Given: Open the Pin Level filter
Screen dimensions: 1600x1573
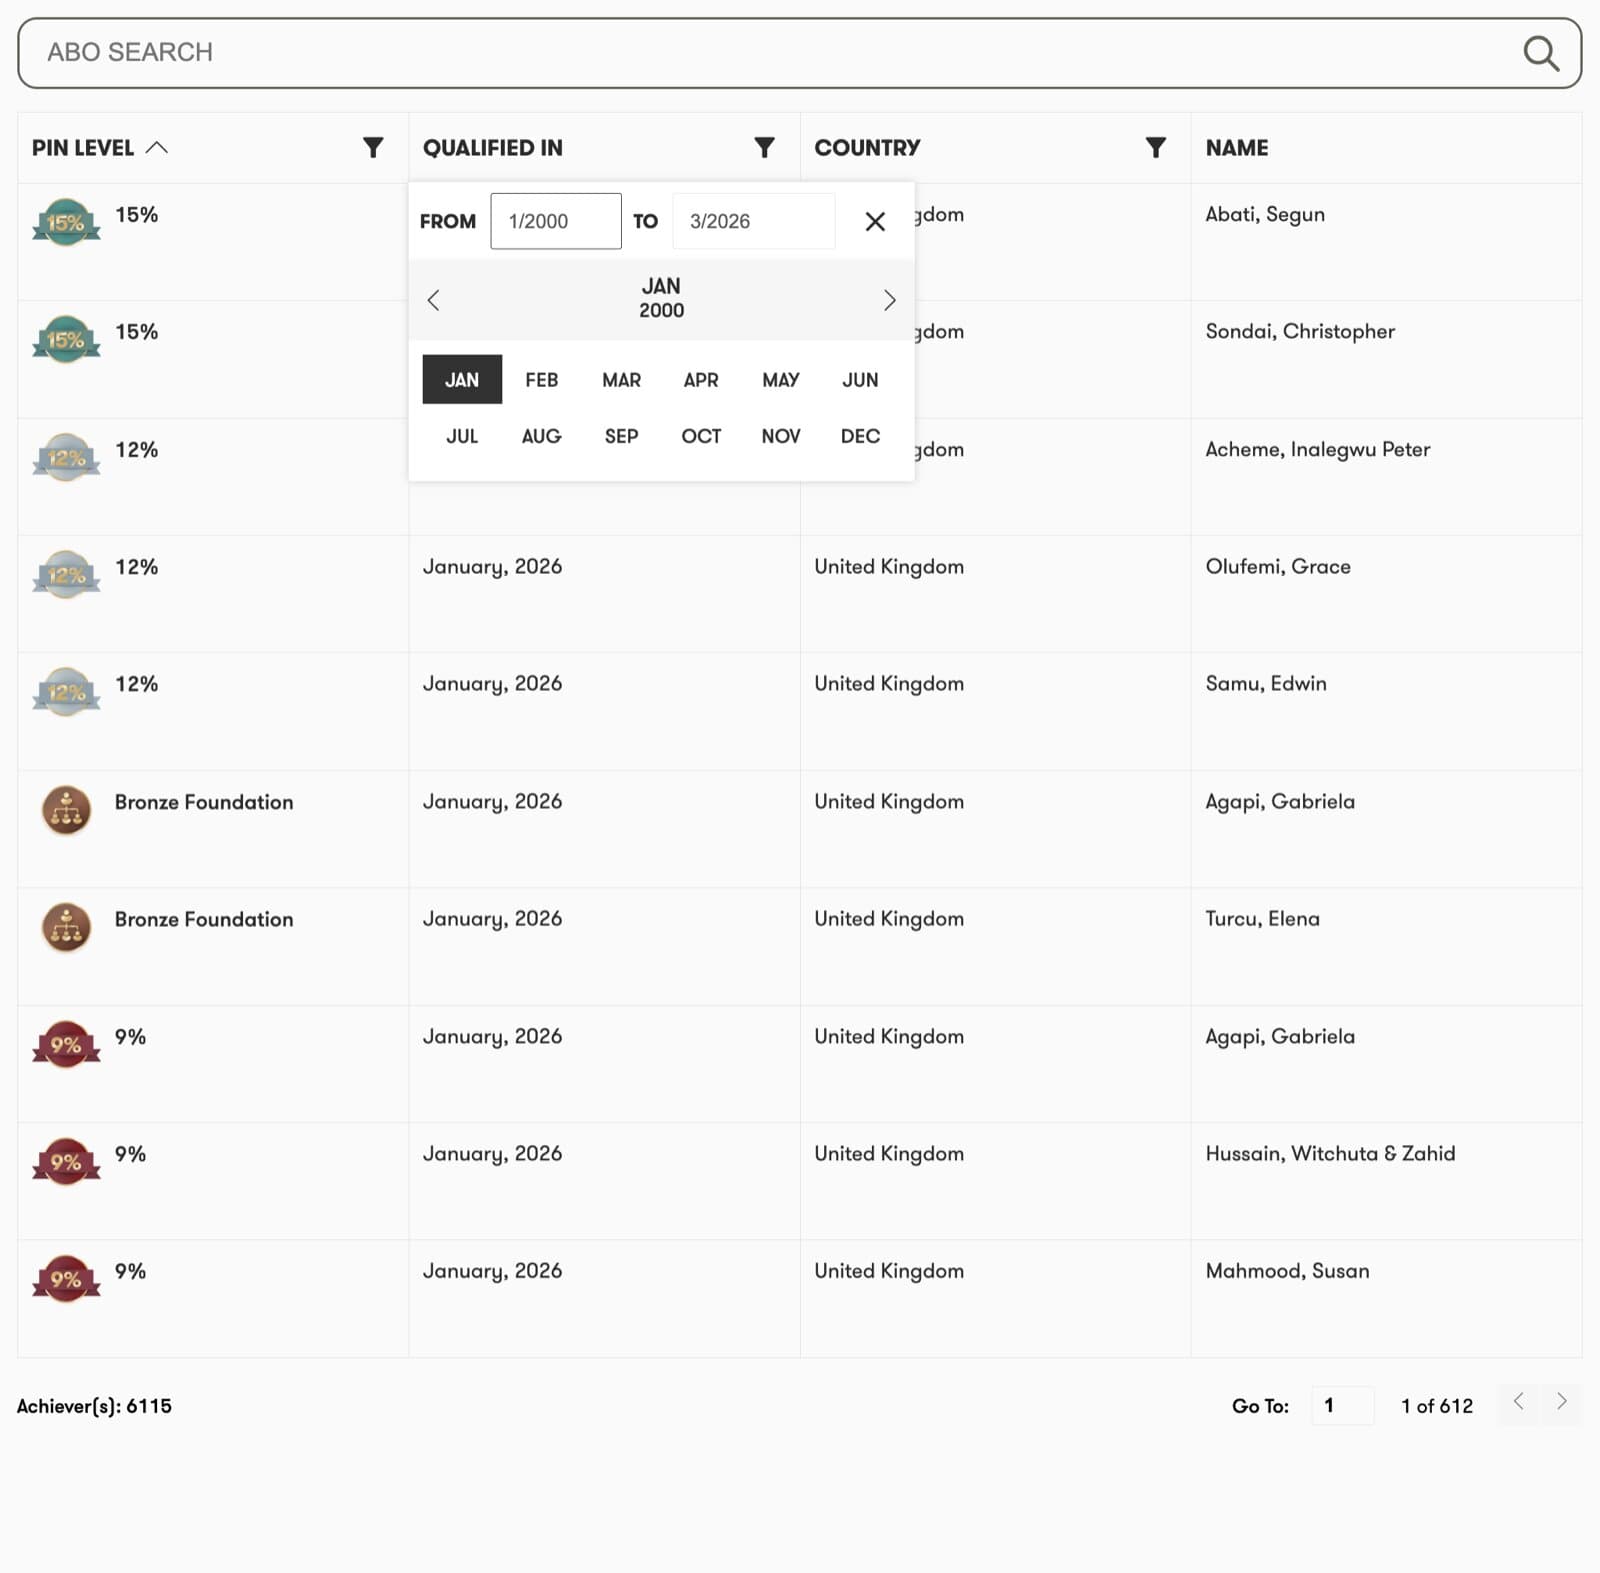Looking at the screenshot, I should (x=373, y=148).
